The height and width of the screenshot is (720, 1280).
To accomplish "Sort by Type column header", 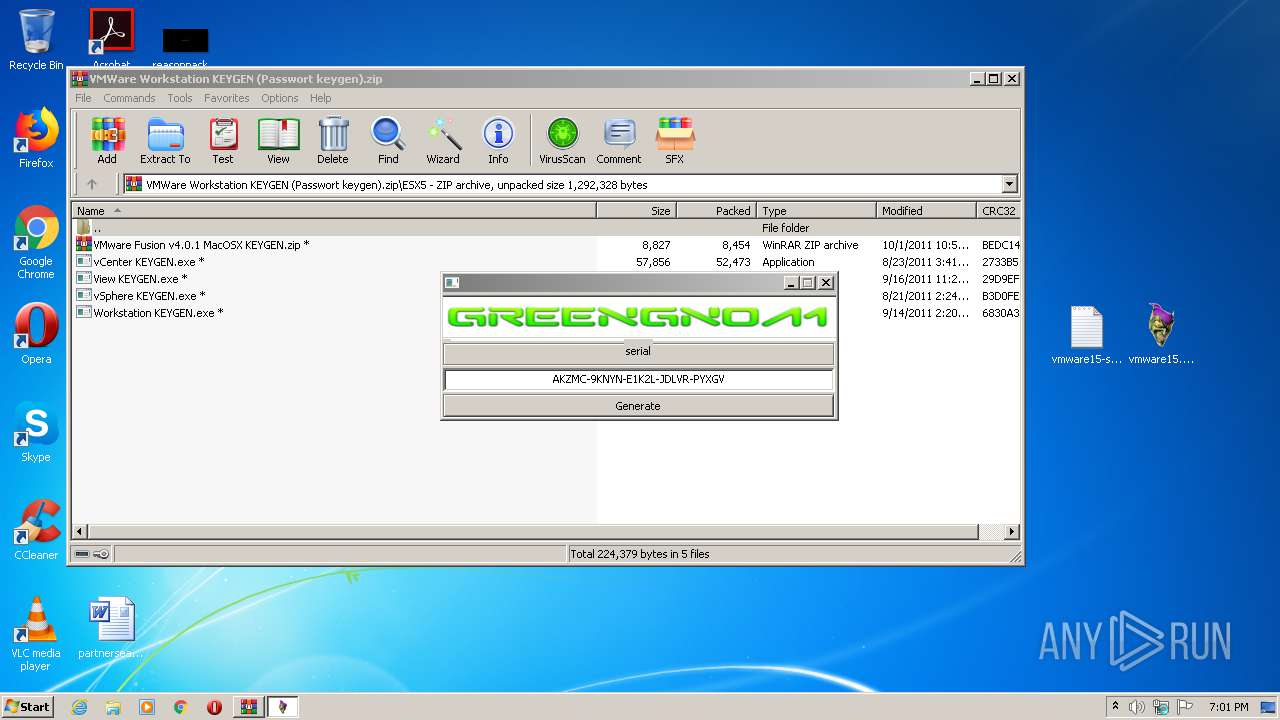I will pos(816,211).
